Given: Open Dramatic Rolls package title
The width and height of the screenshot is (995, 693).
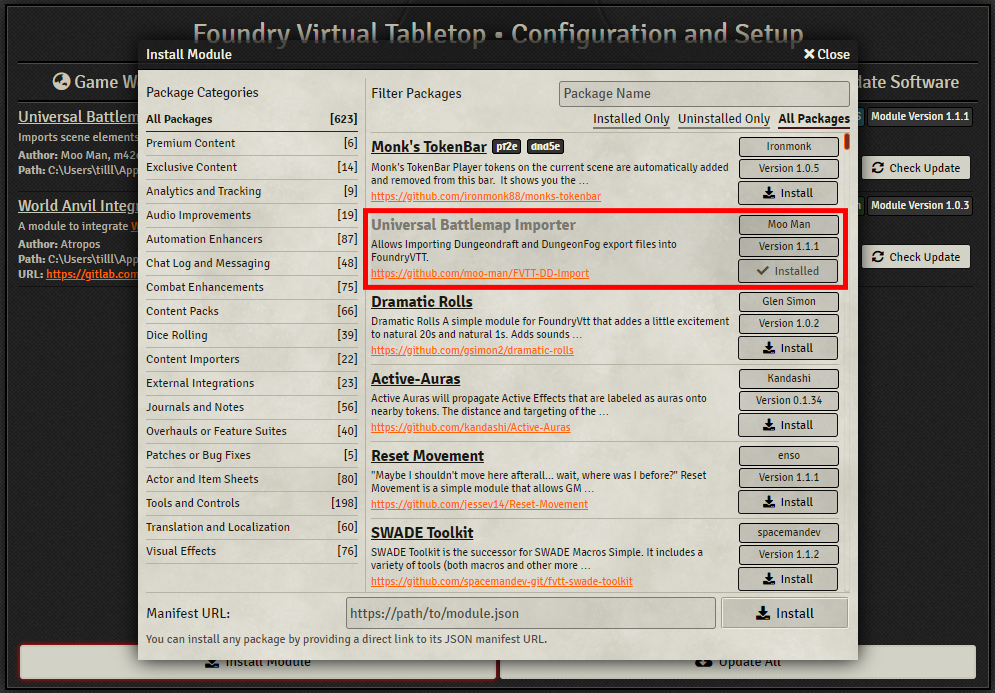Looking at the screenshot, I should point(422,301).
